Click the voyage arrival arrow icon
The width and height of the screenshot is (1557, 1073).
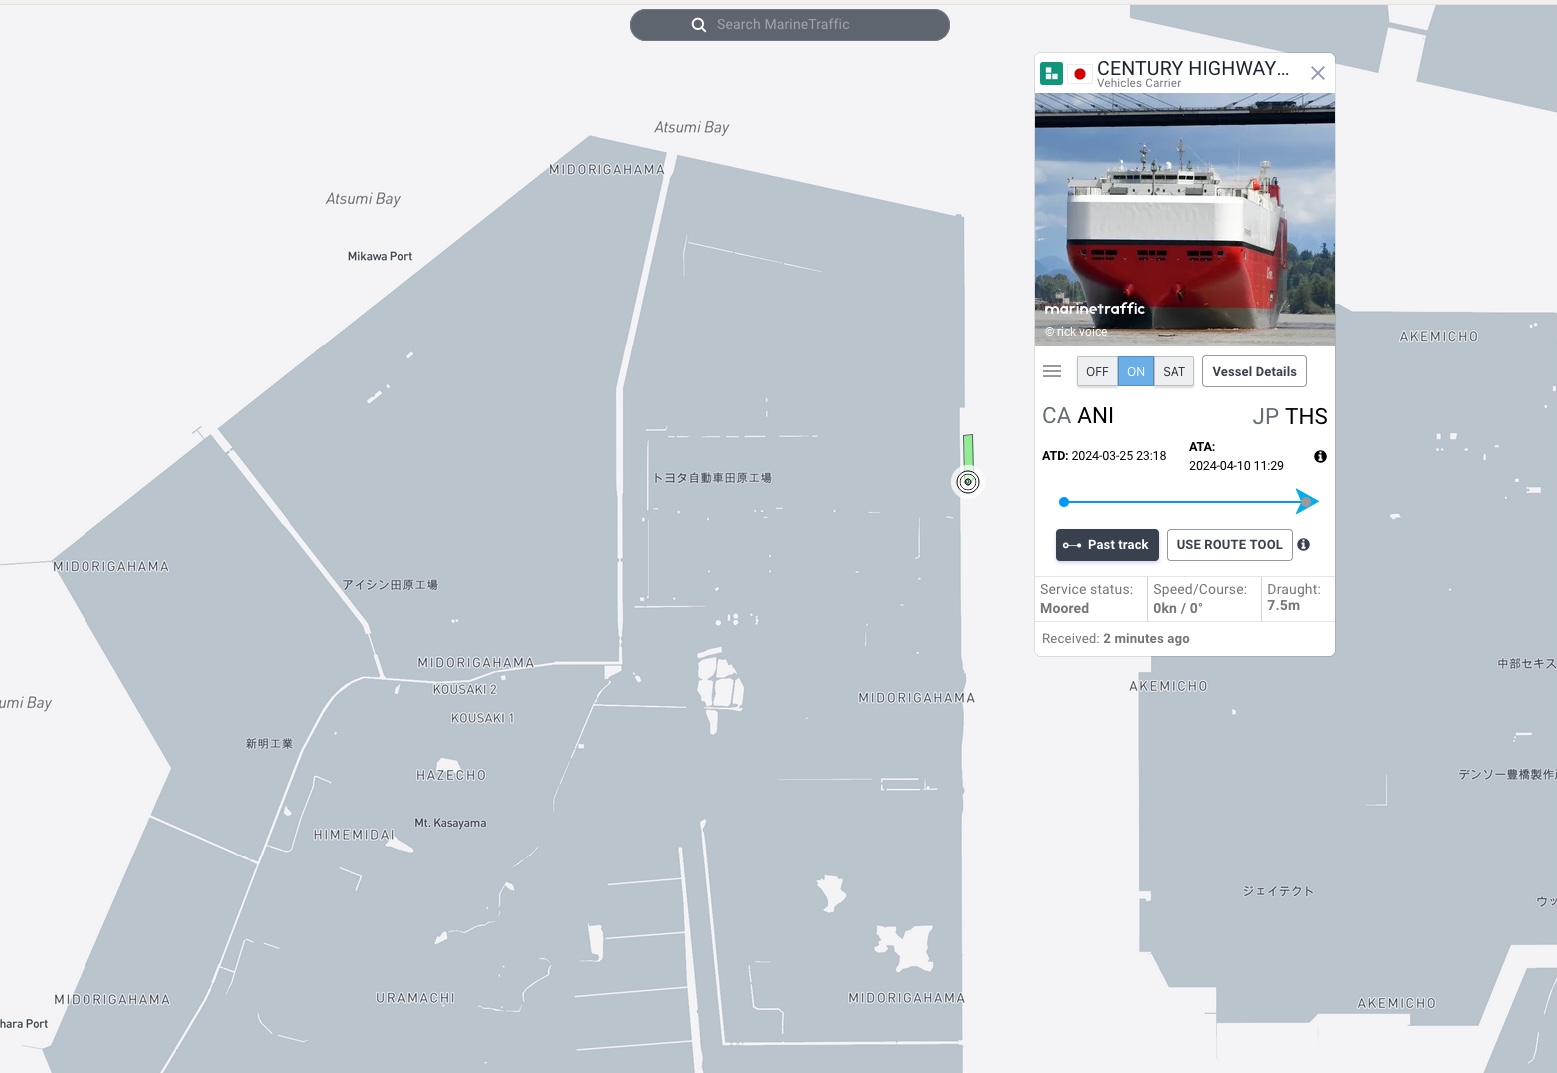click(x=1307, y=501)
